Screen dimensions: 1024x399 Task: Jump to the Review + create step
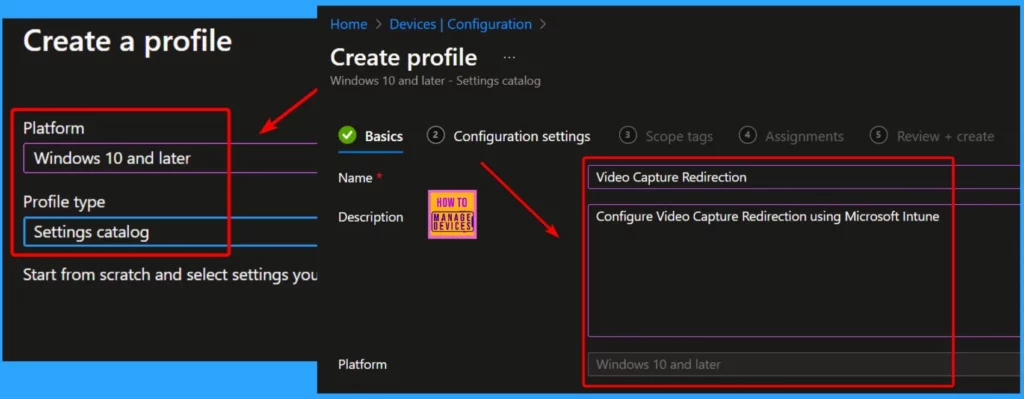(x=932, y=136)
